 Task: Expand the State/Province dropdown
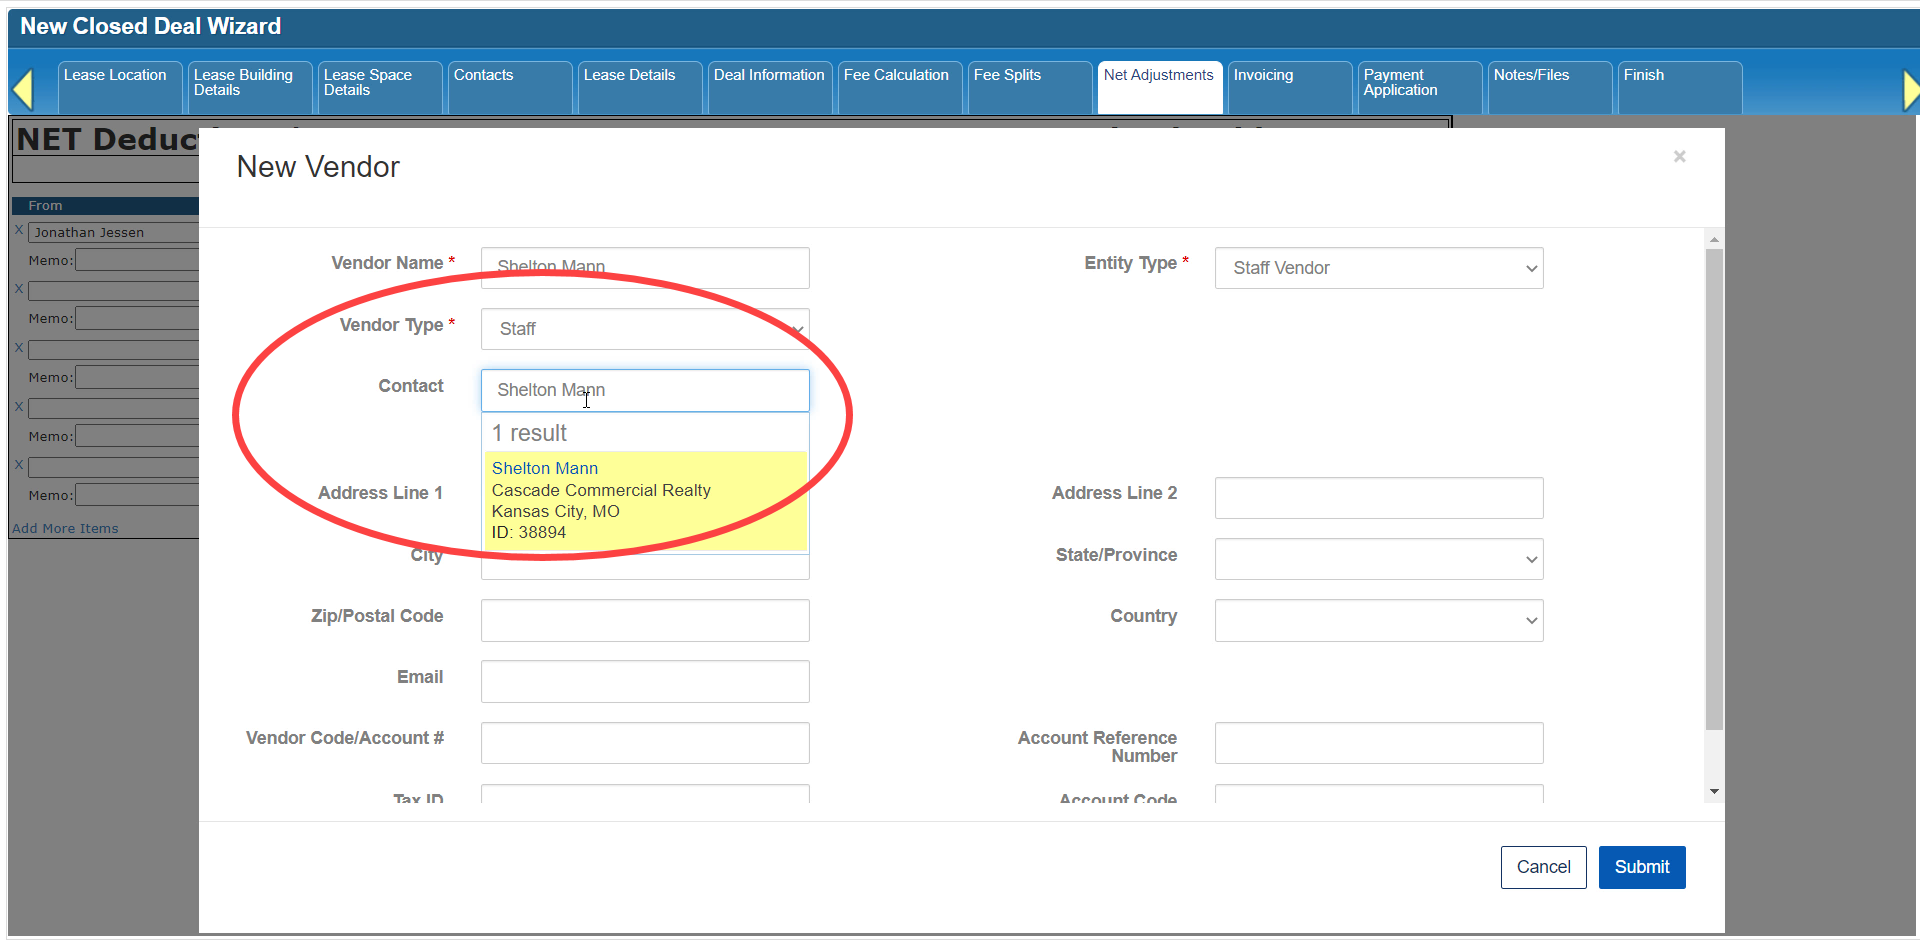tap(1378, 559)
